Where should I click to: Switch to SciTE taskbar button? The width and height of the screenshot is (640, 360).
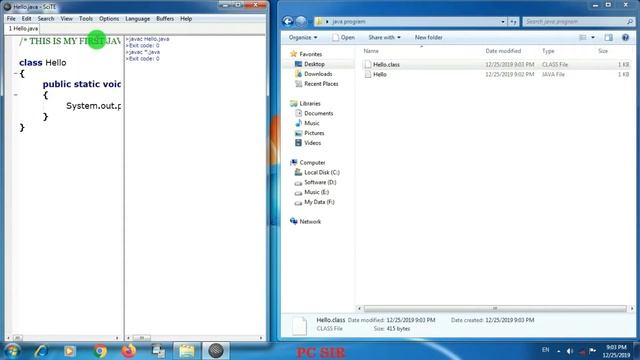[216, 351]
